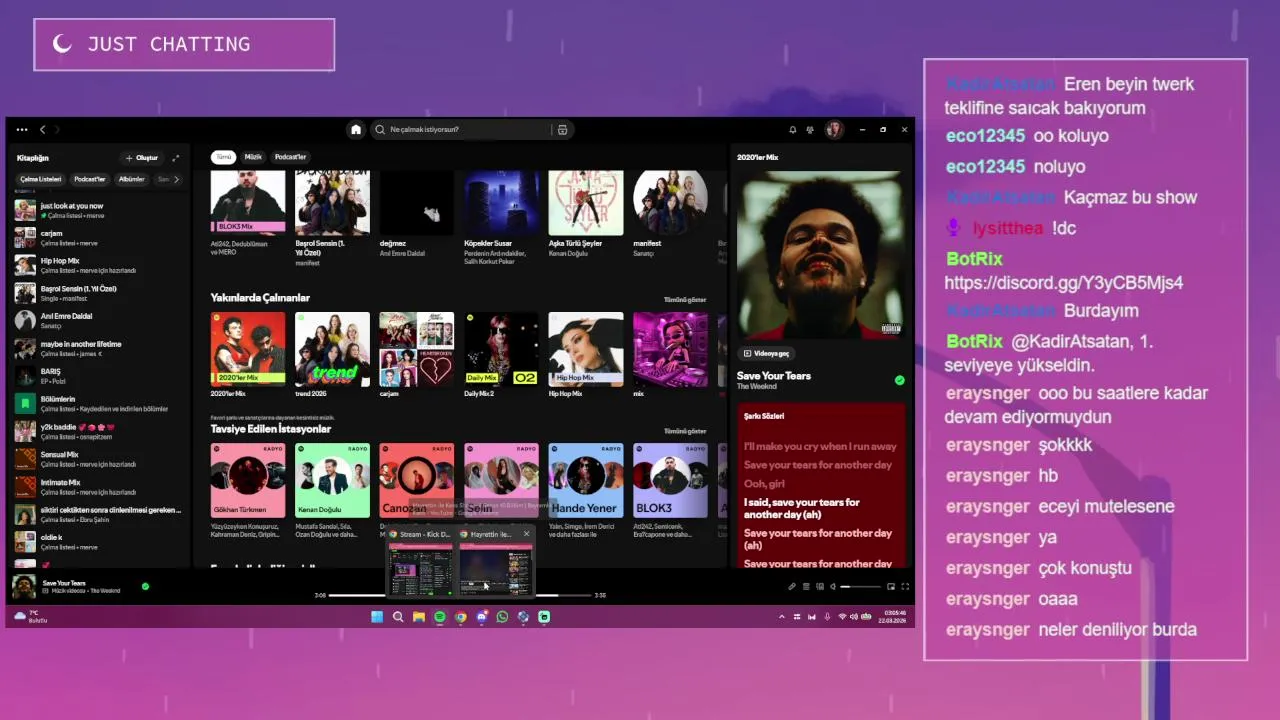Open 'Anıl Emre Daldal' artist in library

(x=98, y=320)
